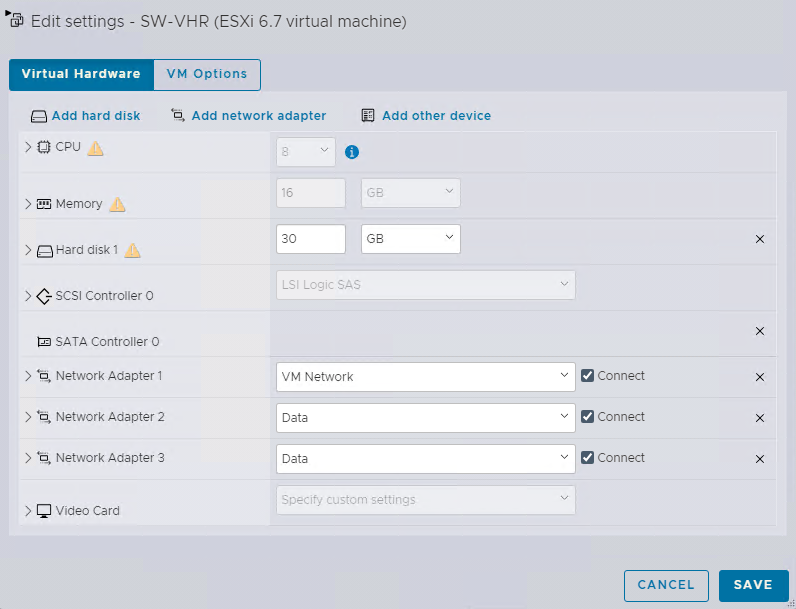Remove Network Adapter 2 with X
This screenshot has height=609, width=796.
[760, 418]
